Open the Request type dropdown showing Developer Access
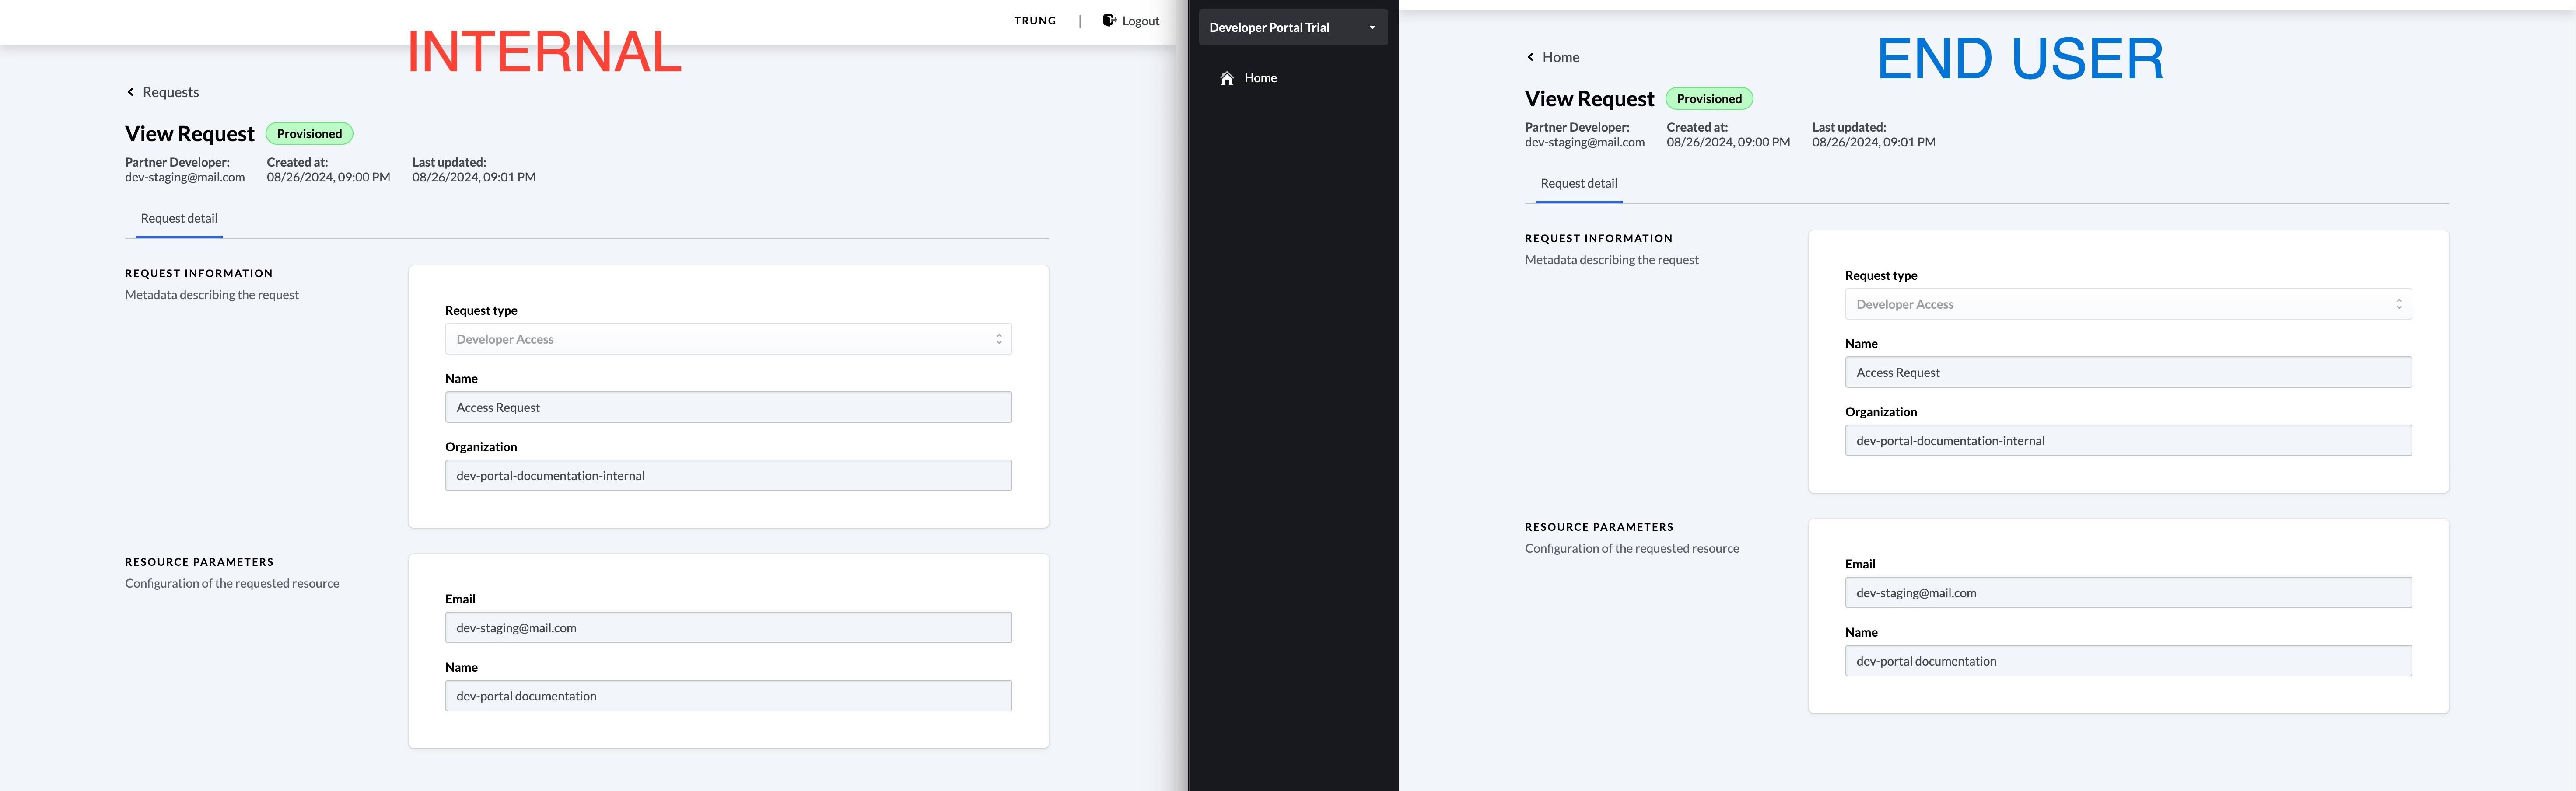2576x791 pixels. [728, 338]
